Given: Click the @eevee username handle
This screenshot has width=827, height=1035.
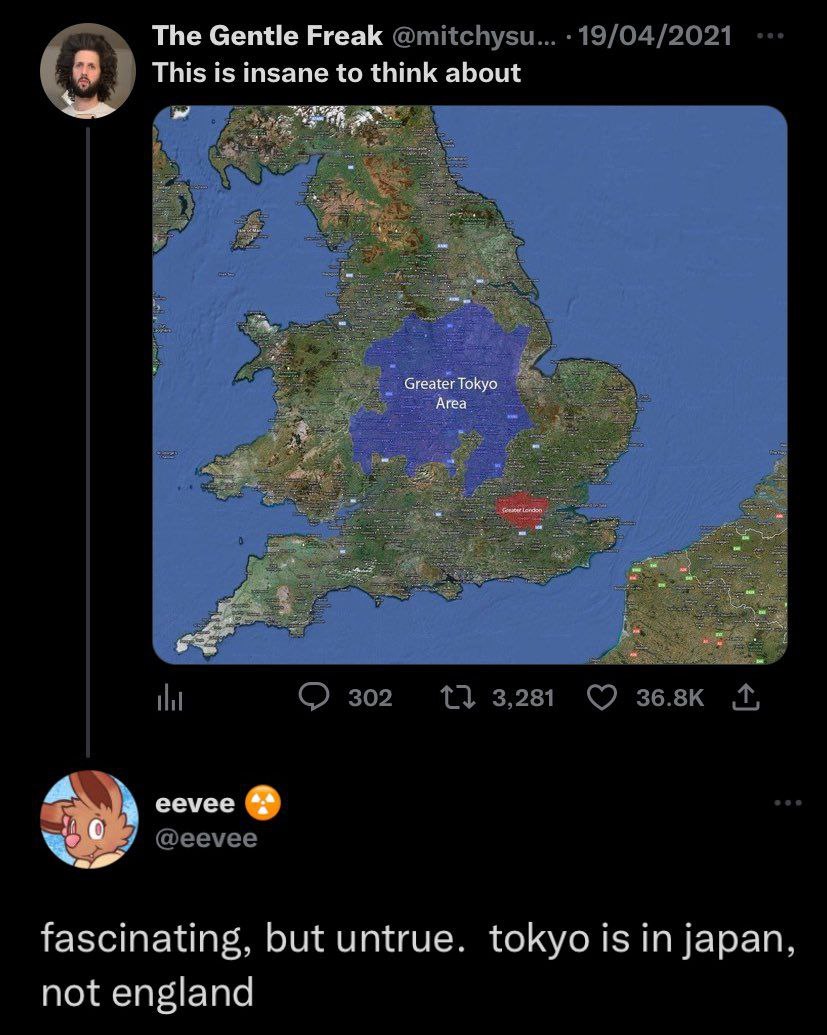Looking at the screenshot, I should [205, 837].
